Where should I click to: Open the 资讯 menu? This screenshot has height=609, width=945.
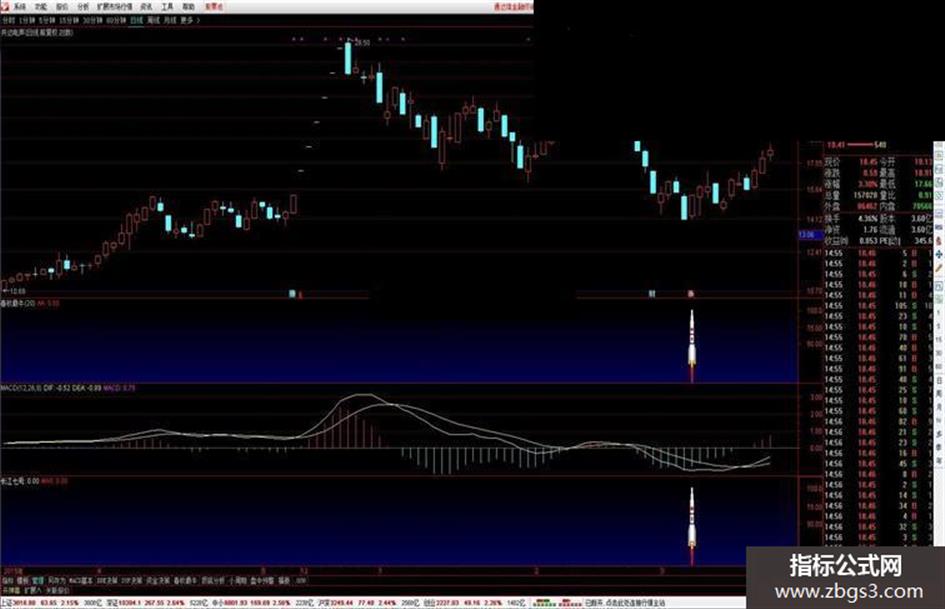[146, 7]
